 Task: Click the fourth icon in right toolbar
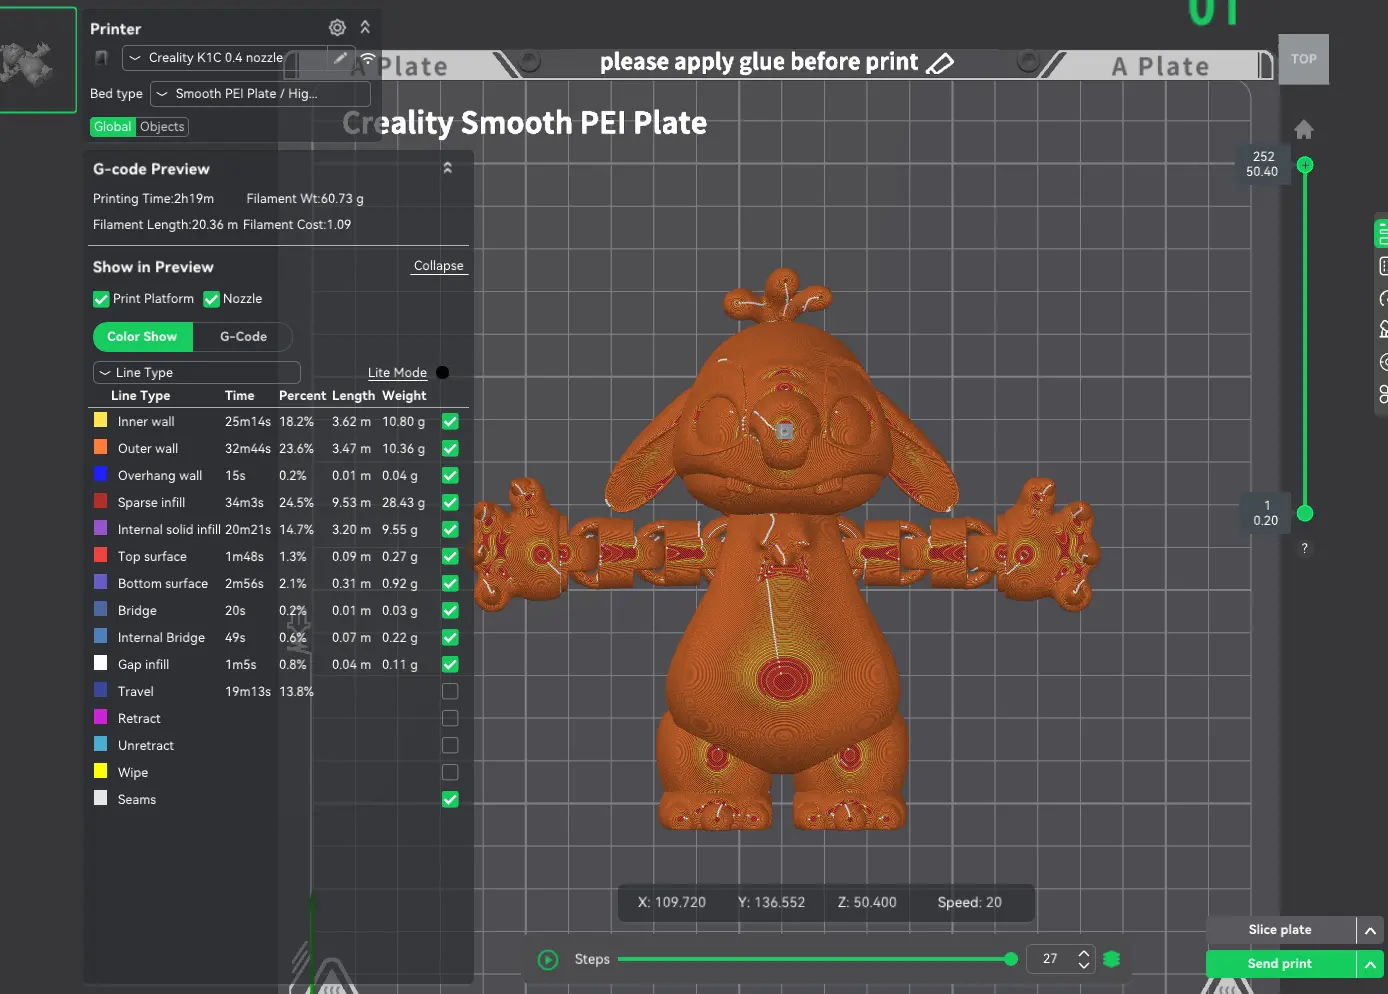pyautogui.click(x=1383, y=329)
